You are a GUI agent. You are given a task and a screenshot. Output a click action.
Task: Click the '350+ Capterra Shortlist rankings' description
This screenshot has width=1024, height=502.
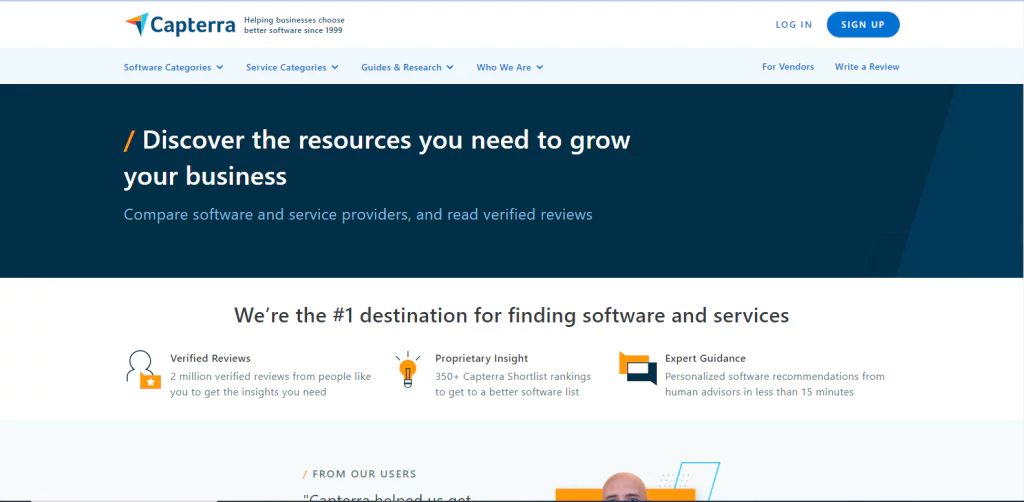[513, 384]
